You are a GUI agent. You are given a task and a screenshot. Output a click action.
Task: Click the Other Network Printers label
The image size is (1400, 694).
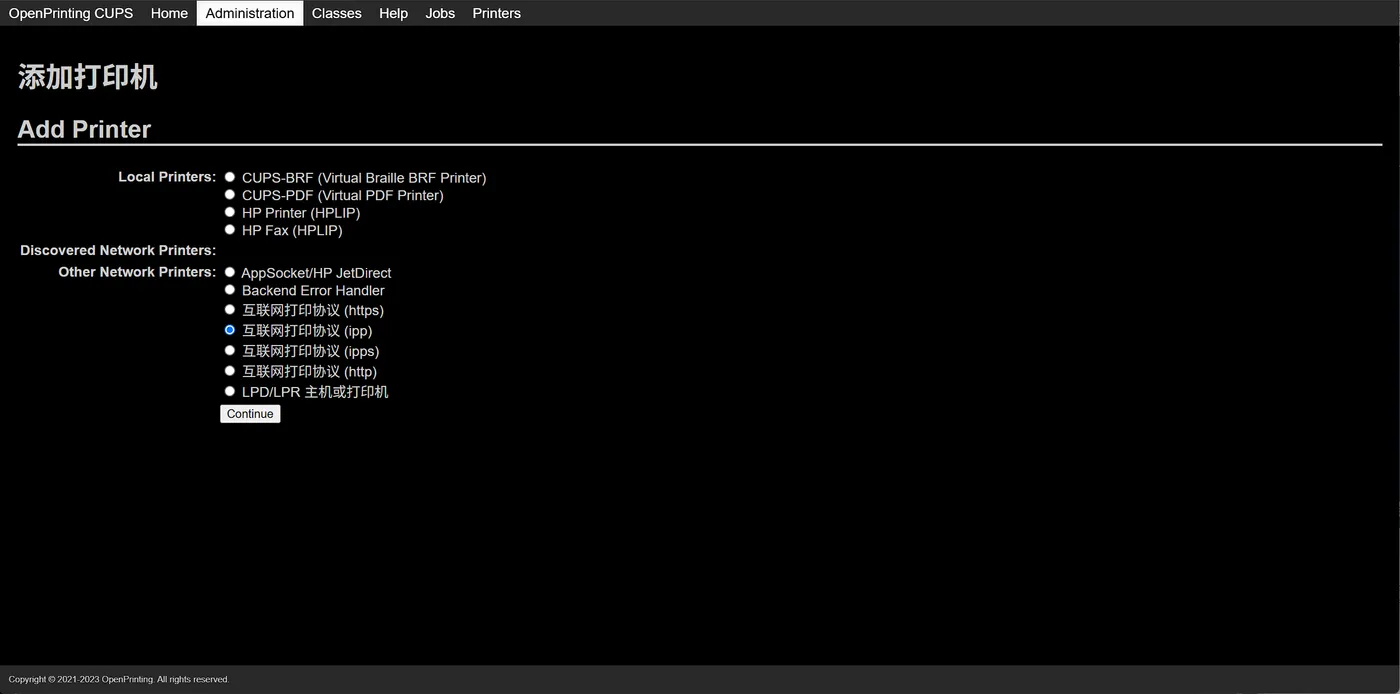tap(137, 272)
